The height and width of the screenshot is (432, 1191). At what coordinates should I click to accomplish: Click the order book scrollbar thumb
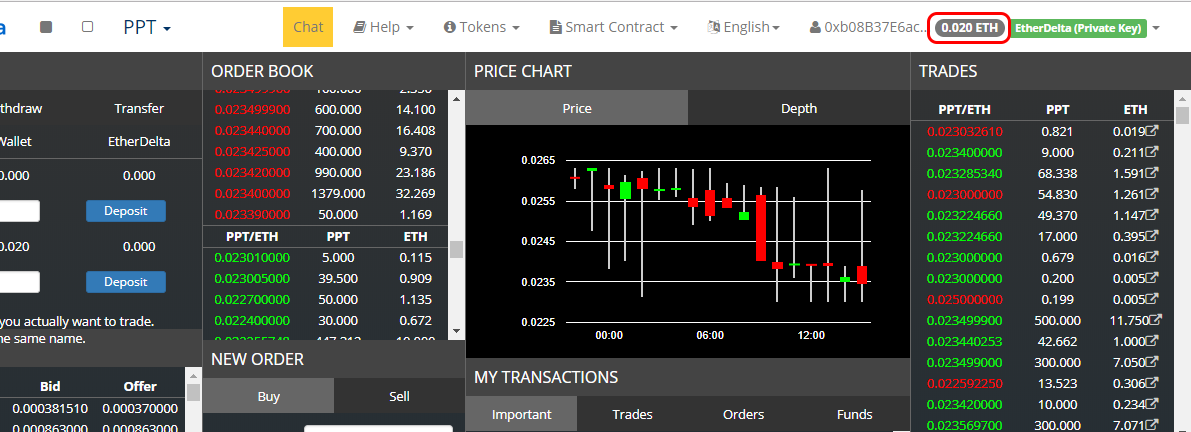point(456,250)
